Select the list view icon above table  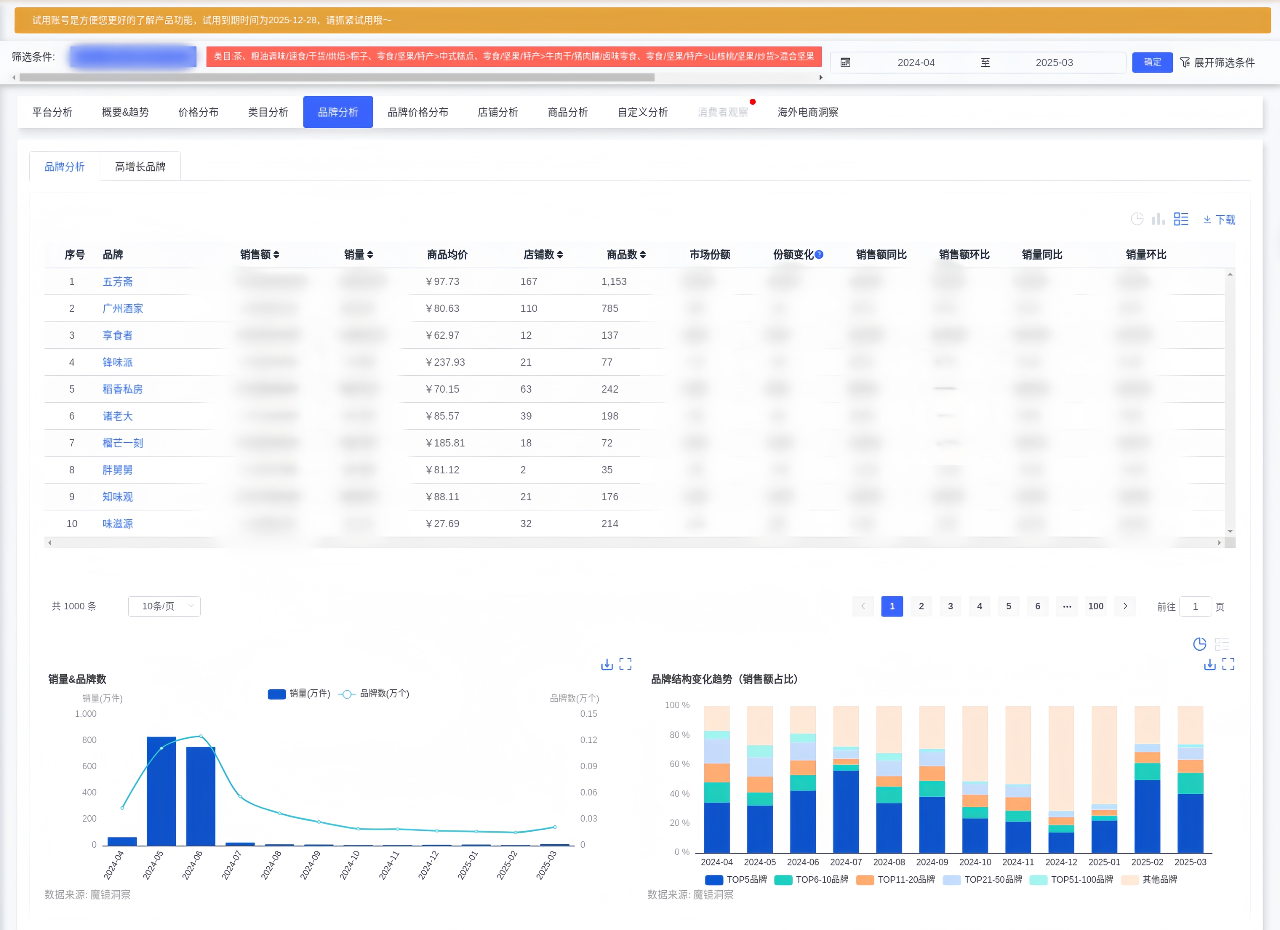pos(1181,219)
